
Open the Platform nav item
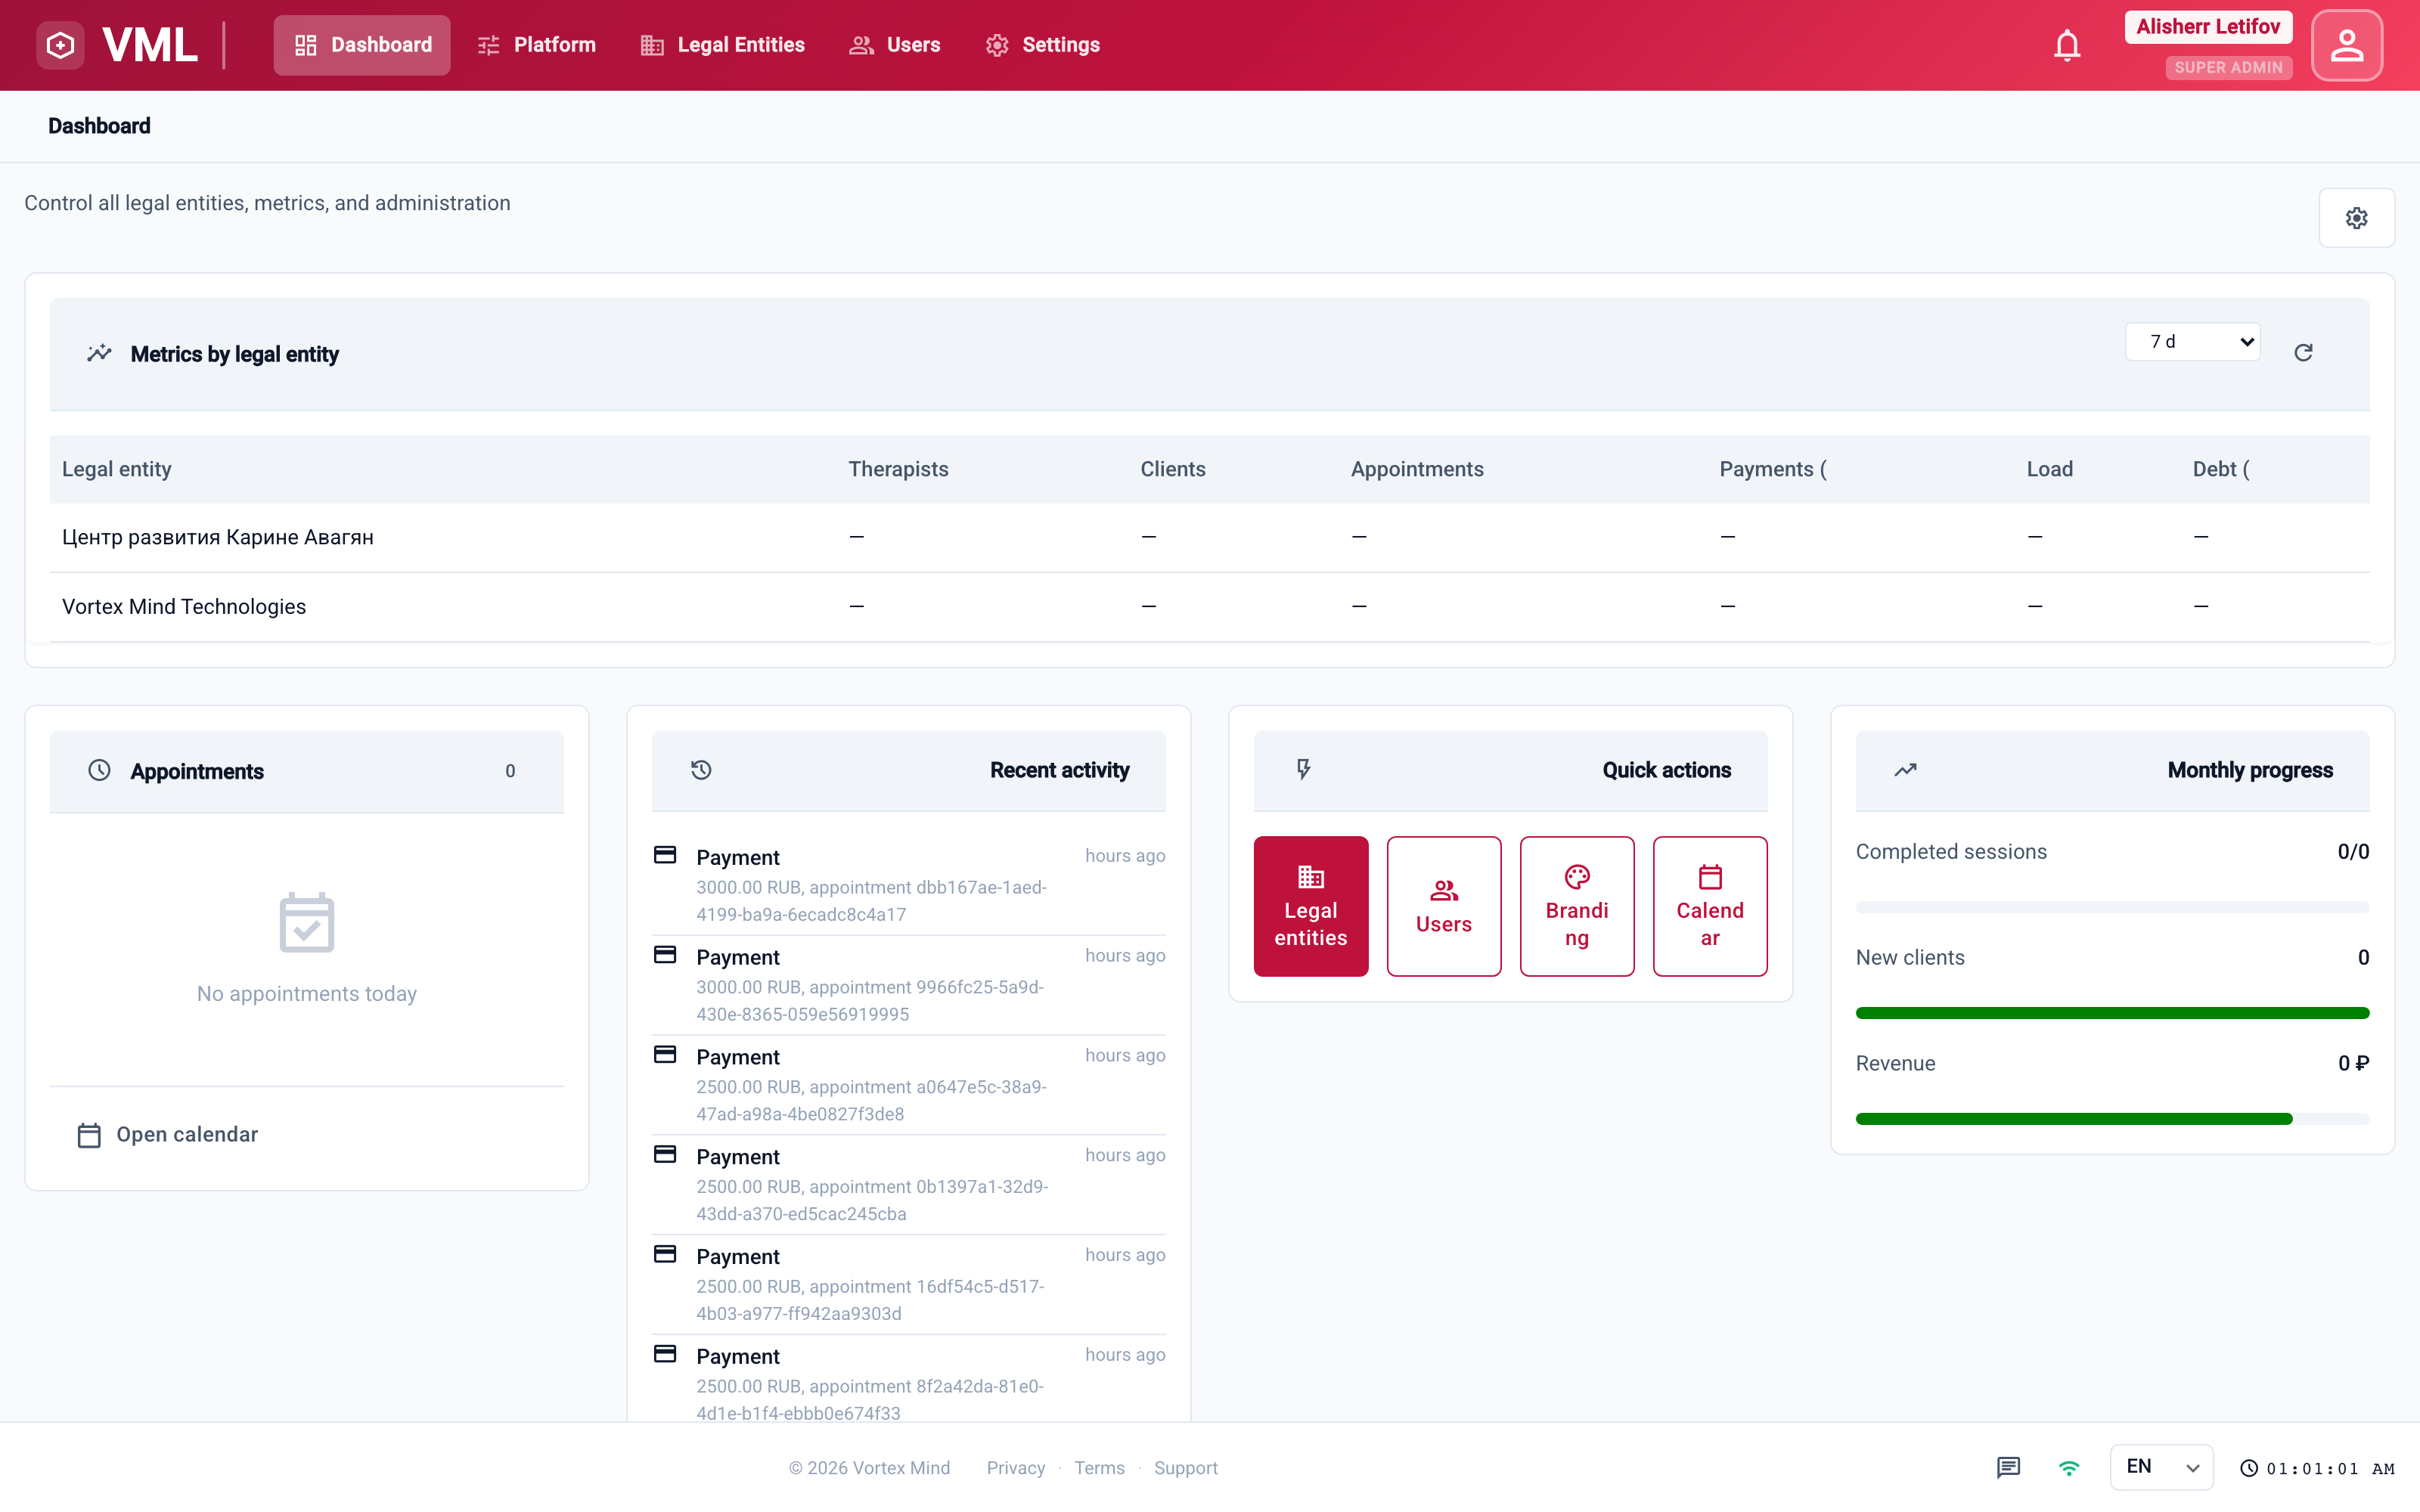pos(536,45)
